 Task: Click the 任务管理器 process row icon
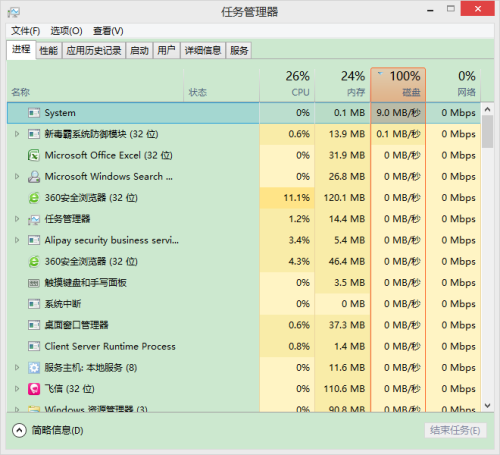tap(34, 219)
